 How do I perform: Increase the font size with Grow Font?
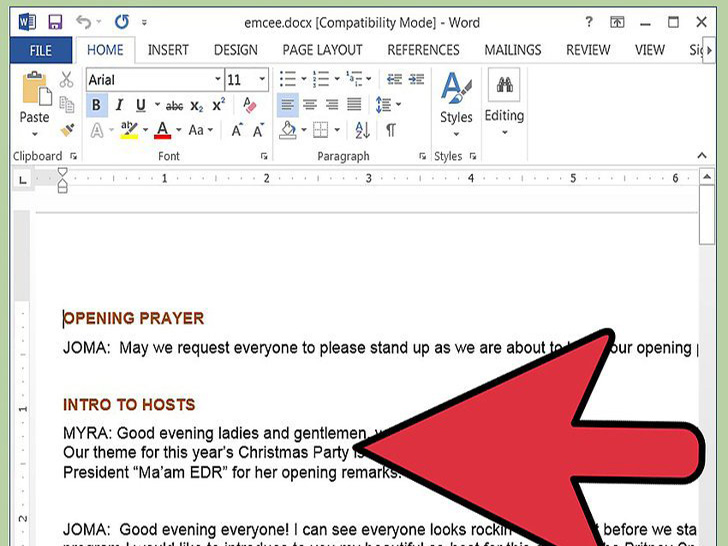click(236, 130)
